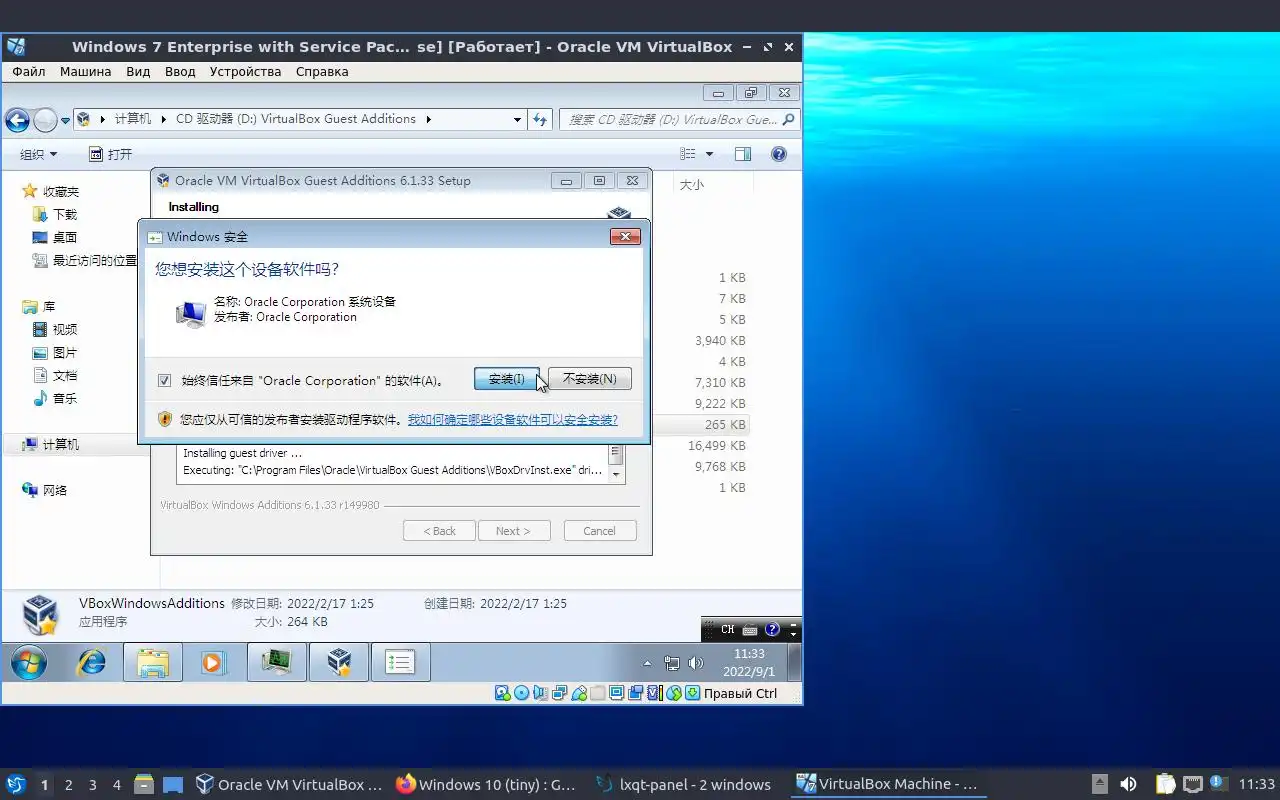Switch to workspace 2 in LXQt pager
Viewport: 1280px width, 800px height.
pyautogui.click(x=68, y=785)
